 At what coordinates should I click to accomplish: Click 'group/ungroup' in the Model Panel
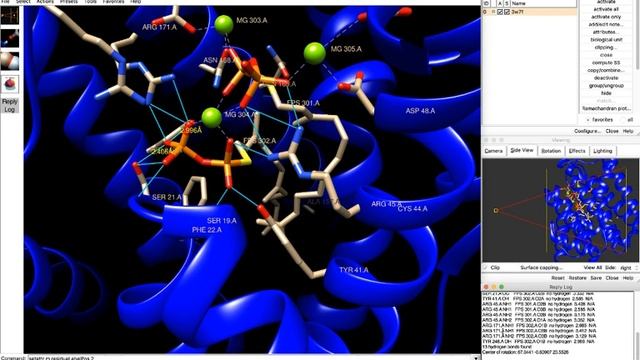coord(606,86)
